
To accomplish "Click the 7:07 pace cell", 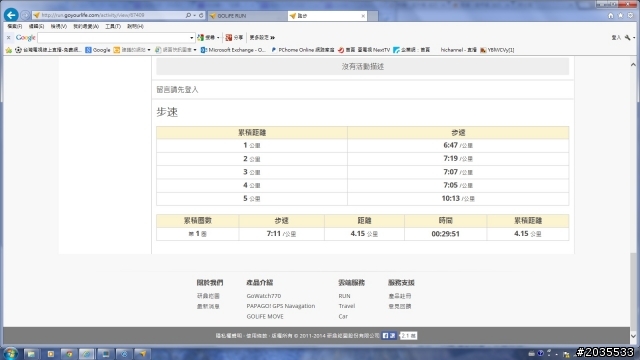I will (x=458, y=172).
